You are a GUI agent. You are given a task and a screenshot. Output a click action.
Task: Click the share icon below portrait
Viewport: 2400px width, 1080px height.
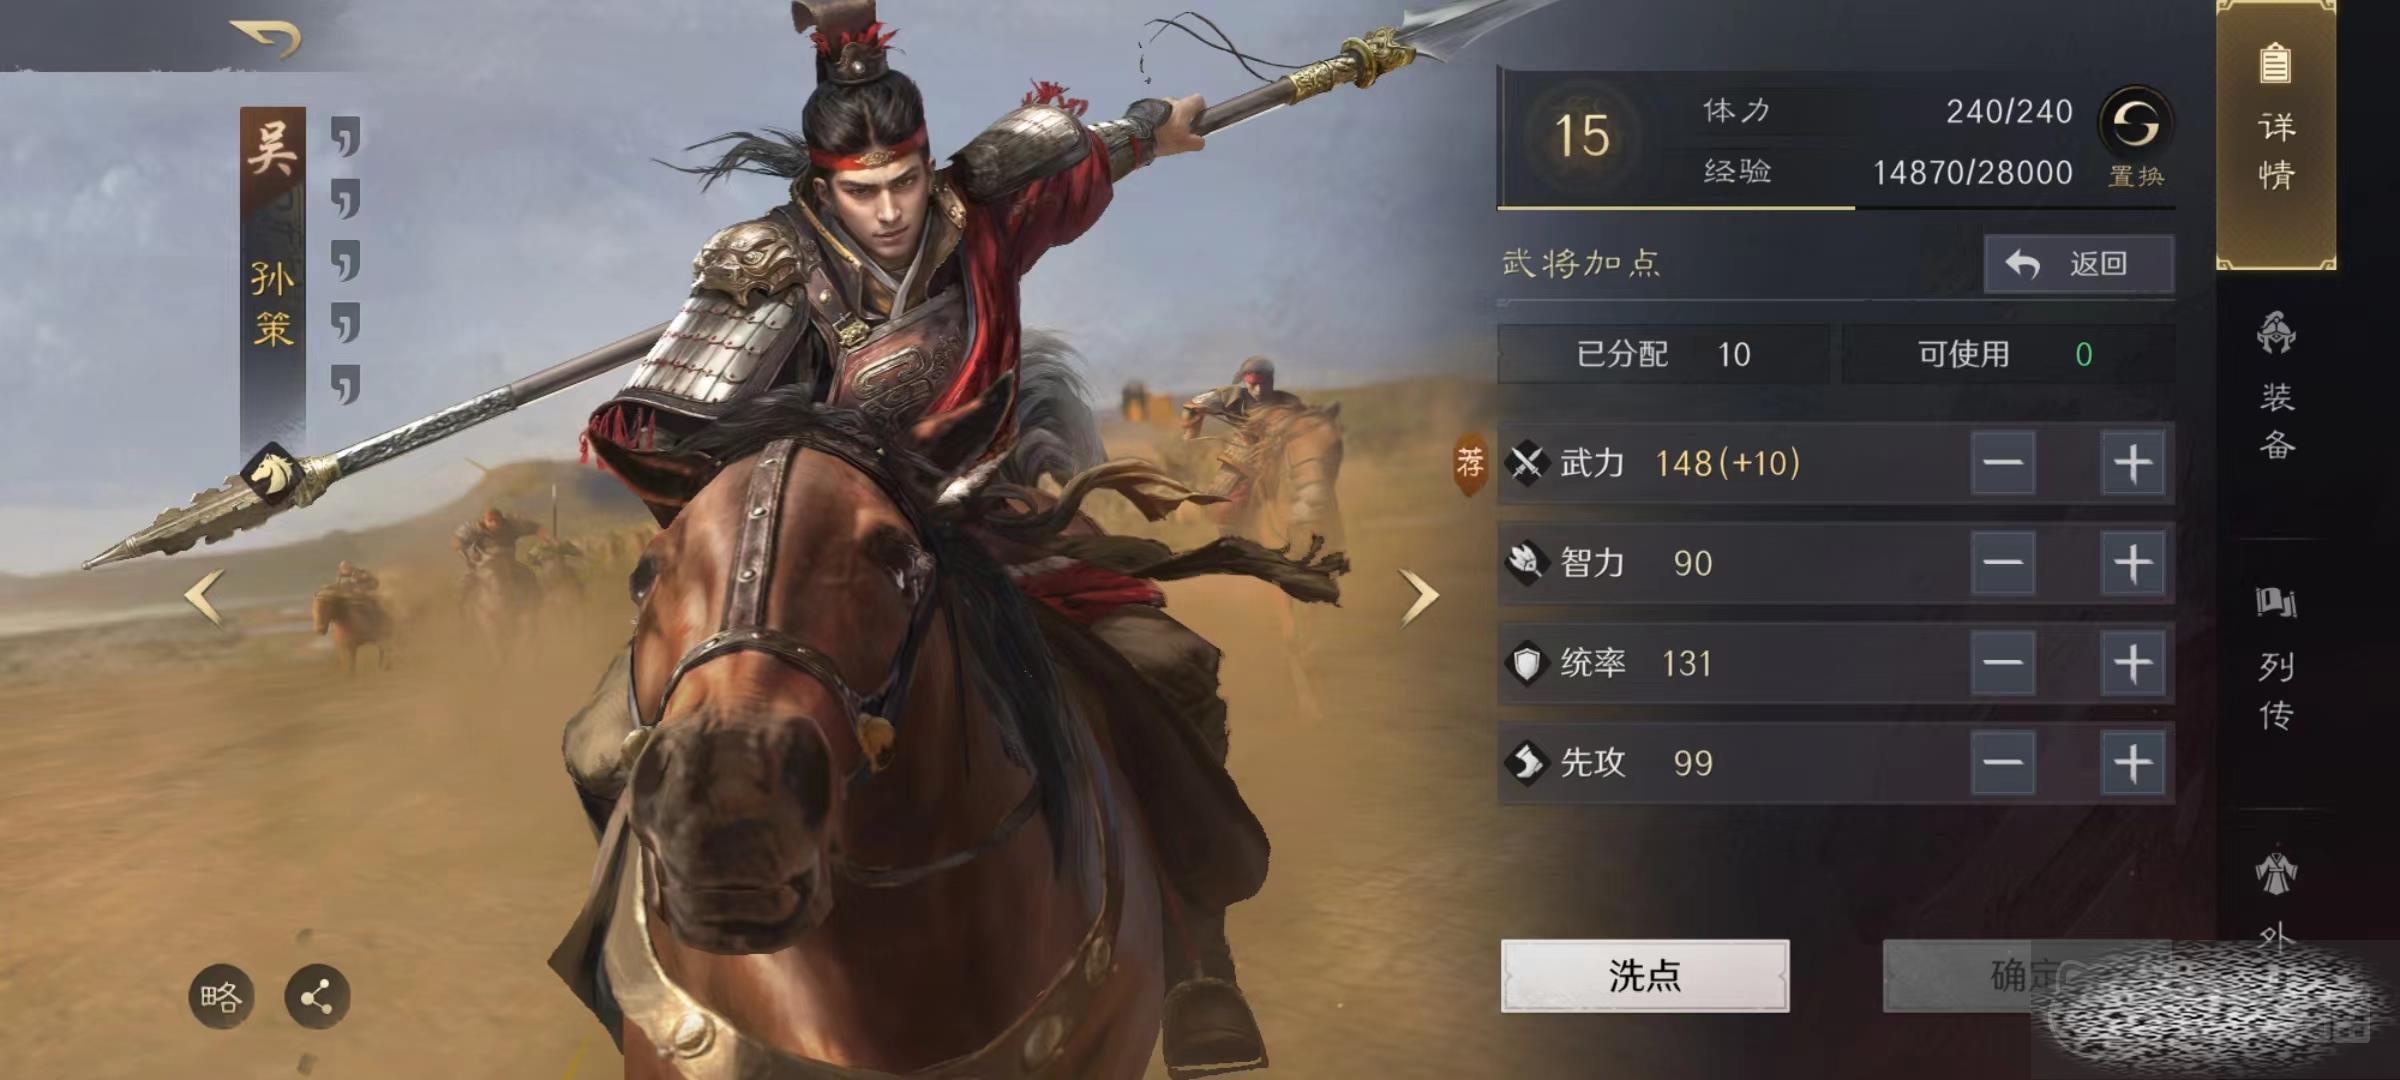click(x=317, y=997)
